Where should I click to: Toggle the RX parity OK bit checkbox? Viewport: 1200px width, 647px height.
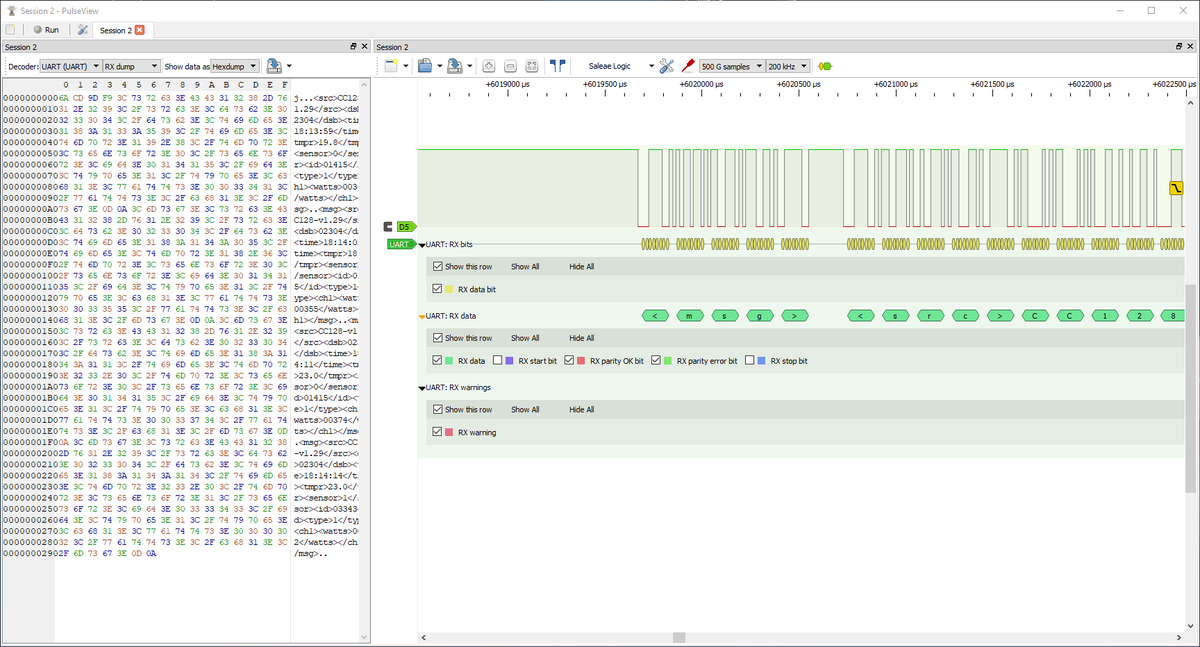[570, 360]
